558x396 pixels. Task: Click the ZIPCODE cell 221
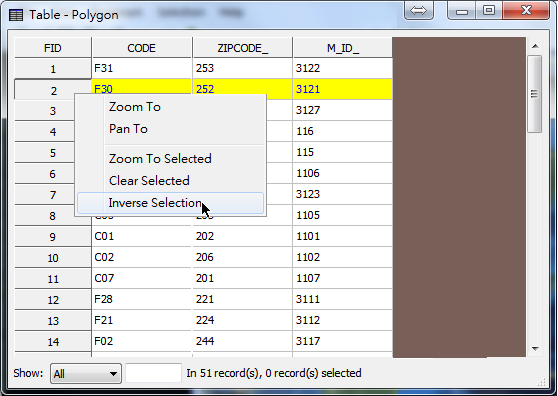pyautogui.click(x=242, y=299)
